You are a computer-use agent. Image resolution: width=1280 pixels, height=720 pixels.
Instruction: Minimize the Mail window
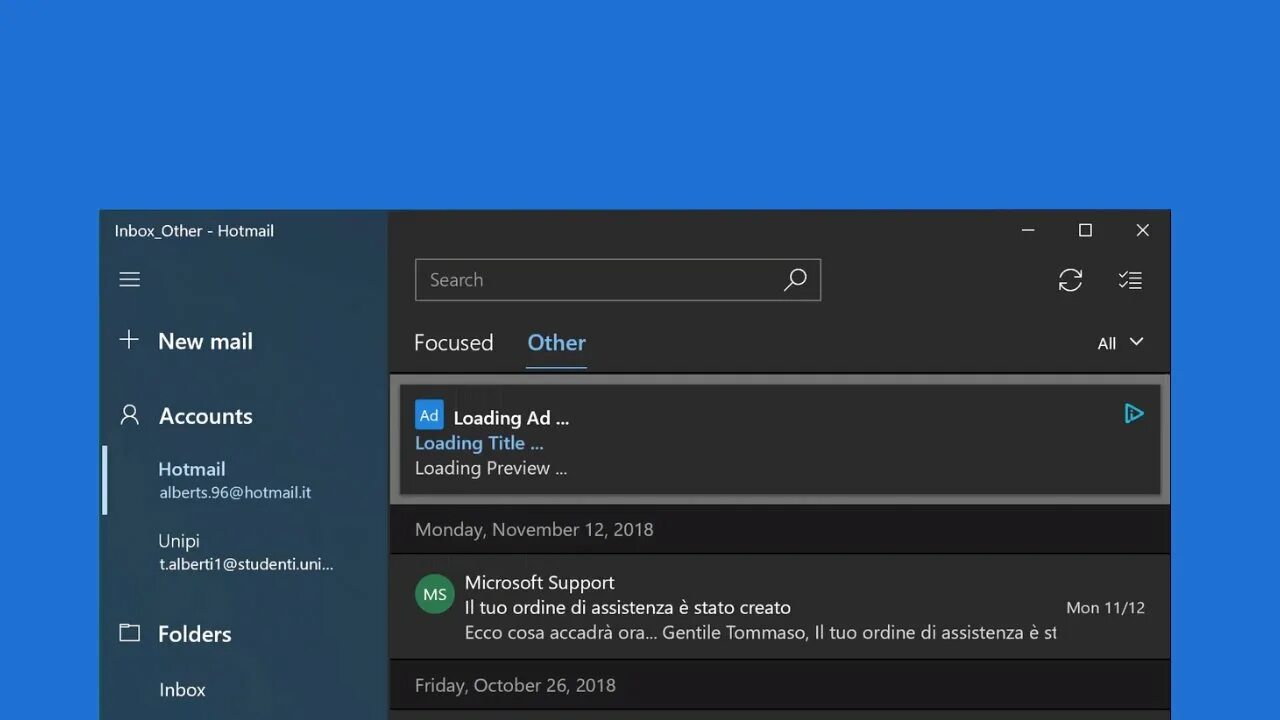point(1028,230)
